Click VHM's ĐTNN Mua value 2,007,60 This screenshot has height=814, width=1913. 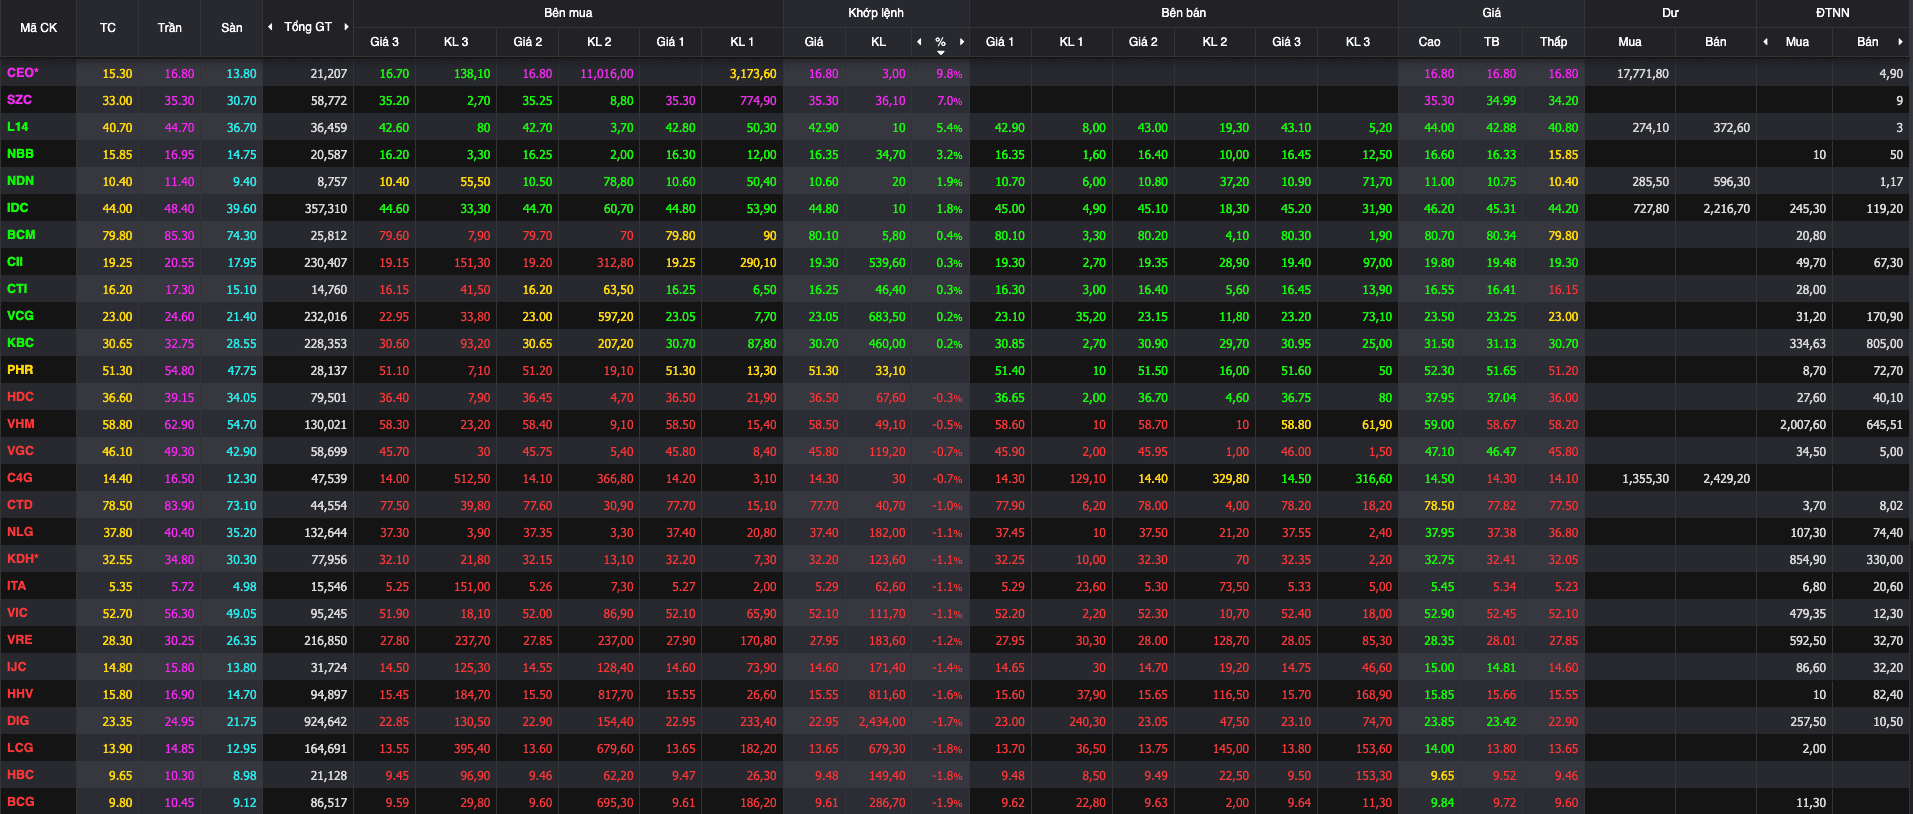[x=1803, y=425]
